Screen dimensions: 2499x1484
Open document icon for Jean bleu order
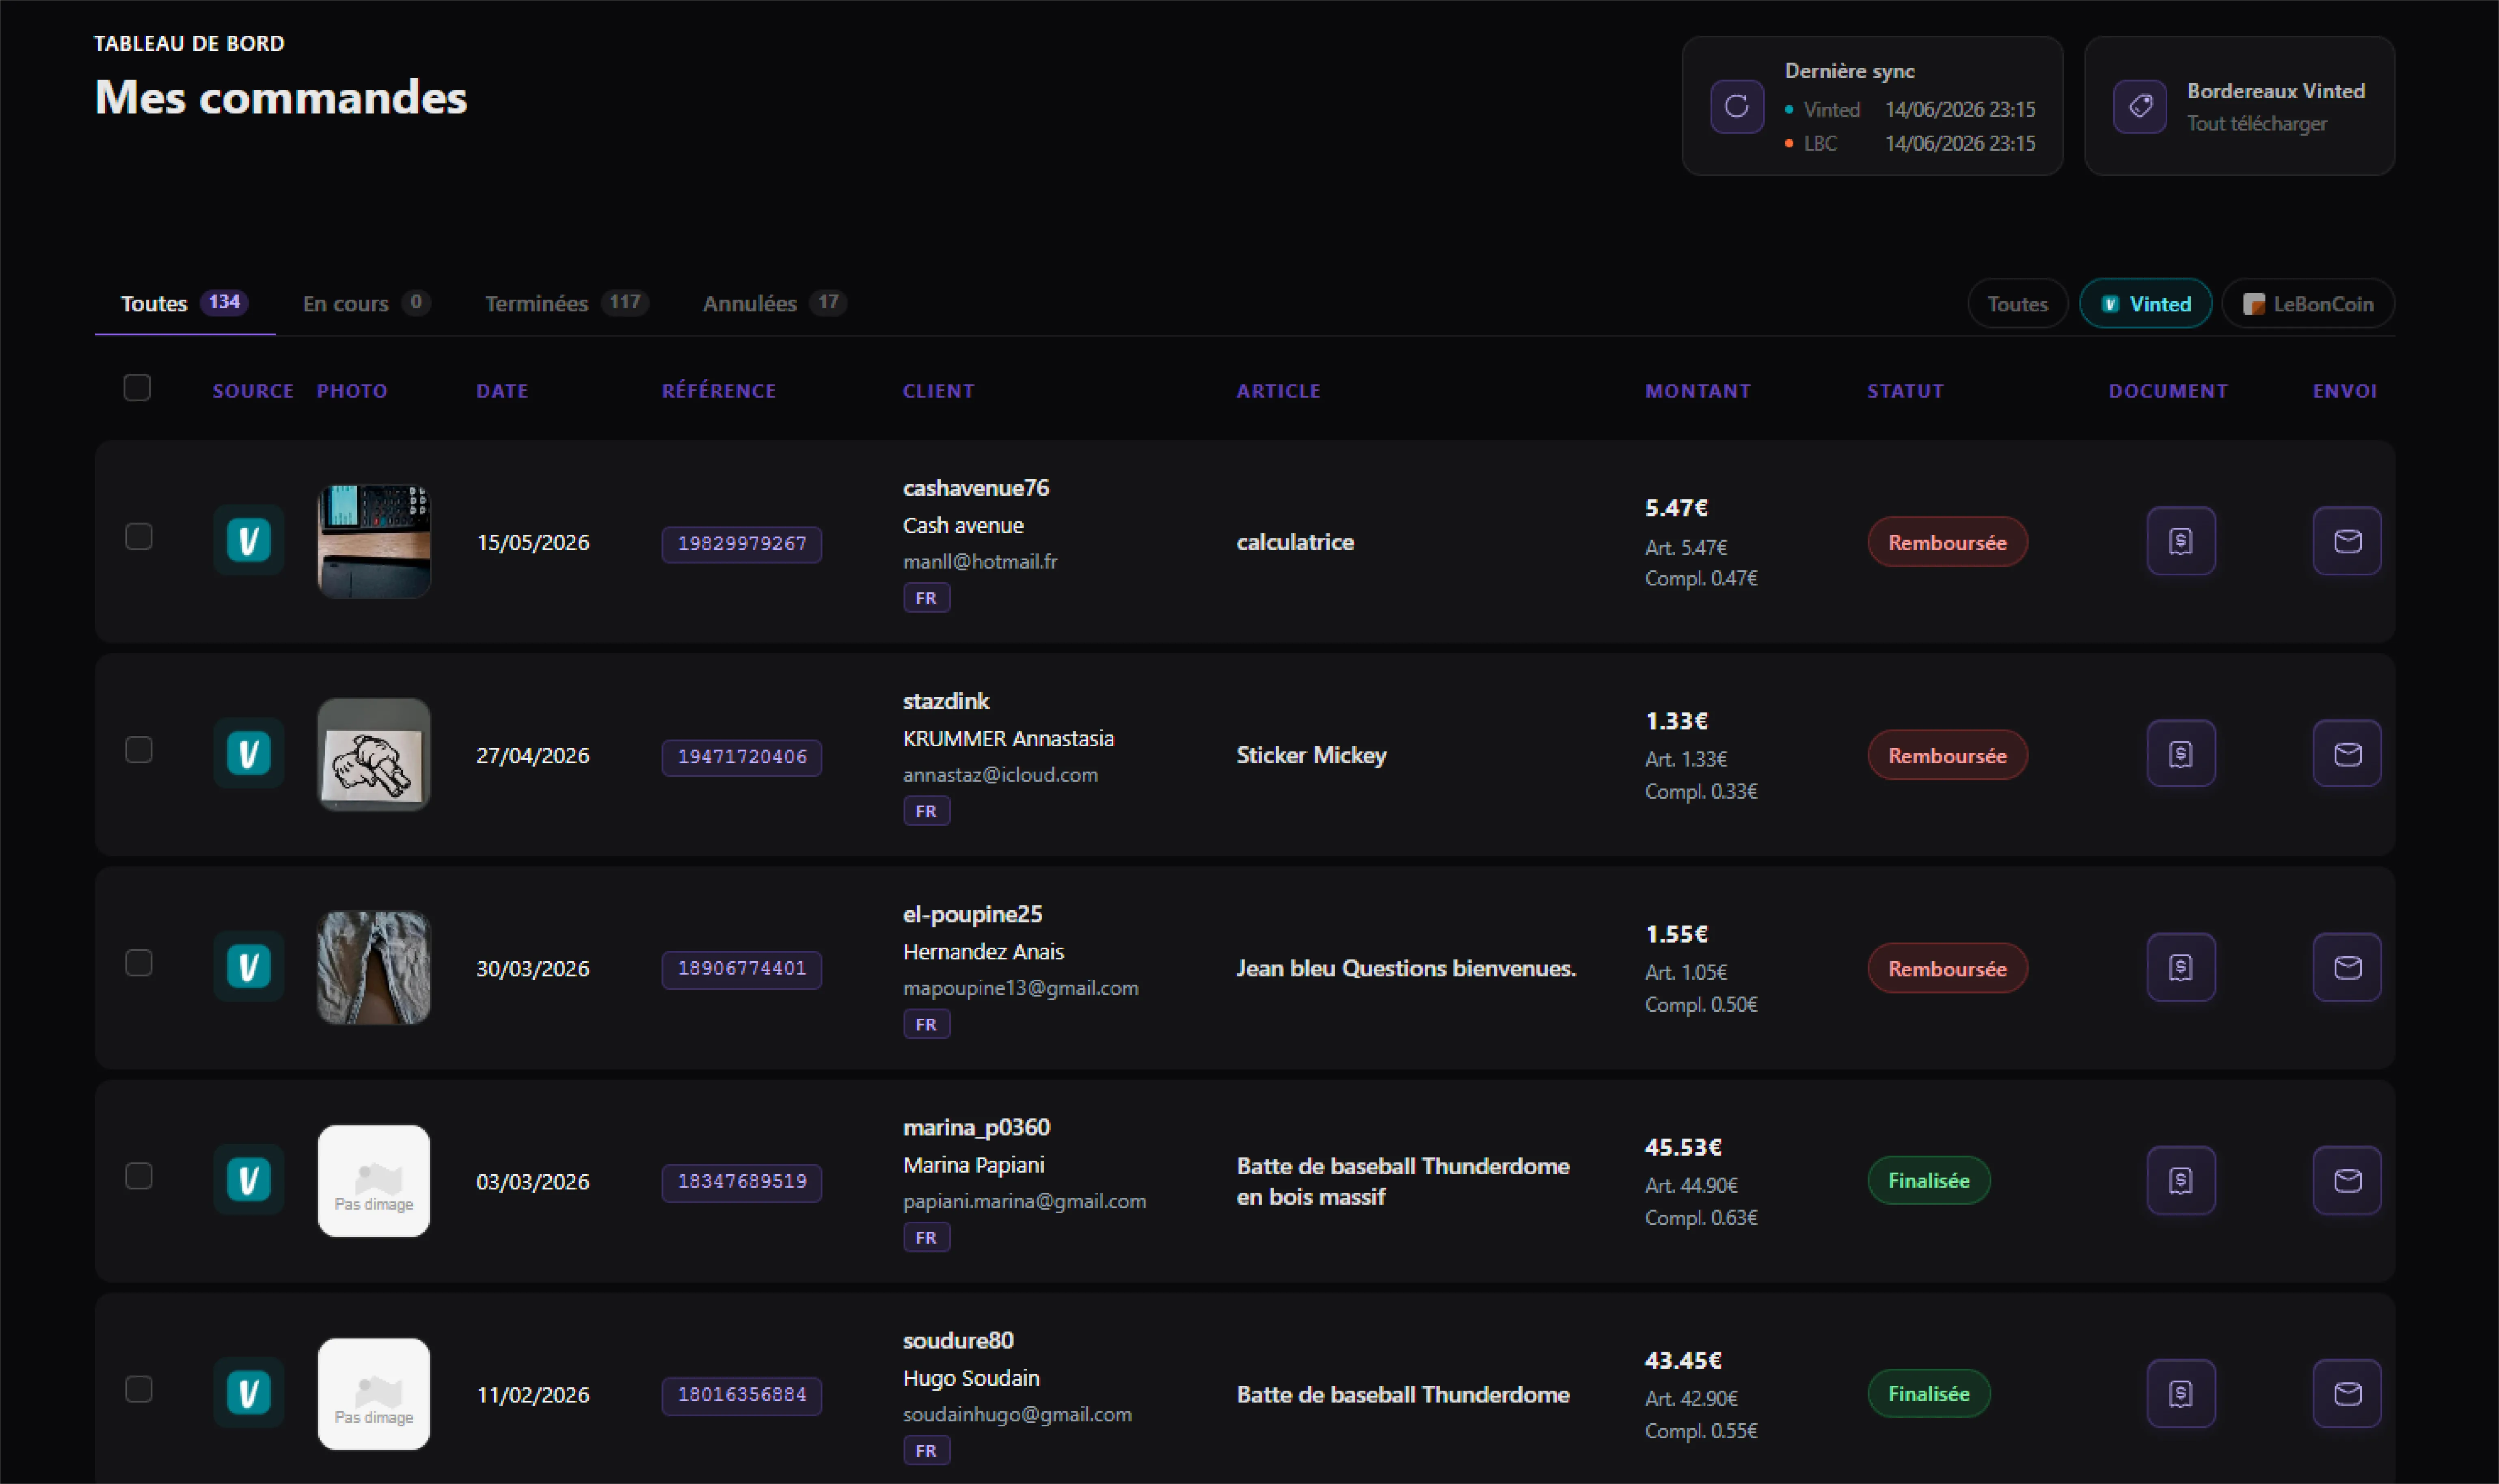(x=2181, y=967)
